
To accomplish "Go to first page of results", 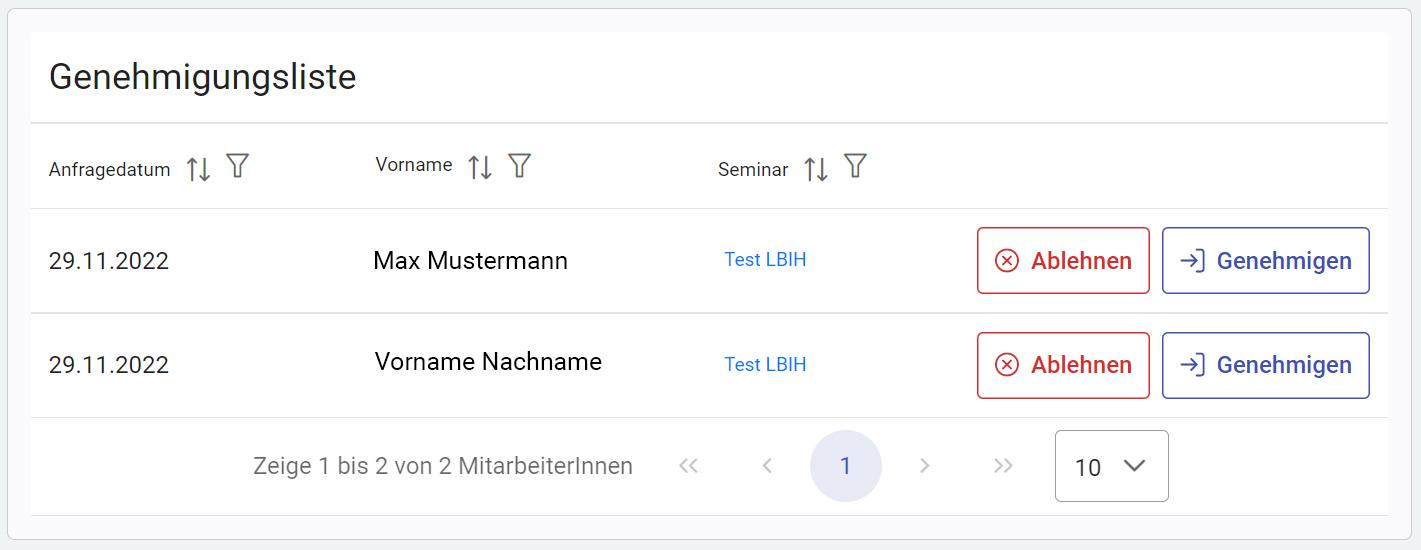I will pos(688,466).
